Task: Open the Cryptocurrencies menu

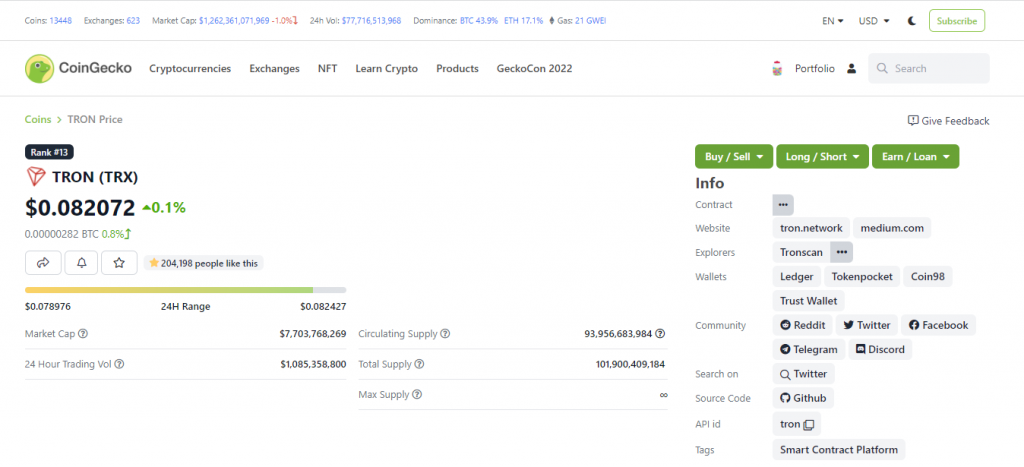Action: point(190,69)
